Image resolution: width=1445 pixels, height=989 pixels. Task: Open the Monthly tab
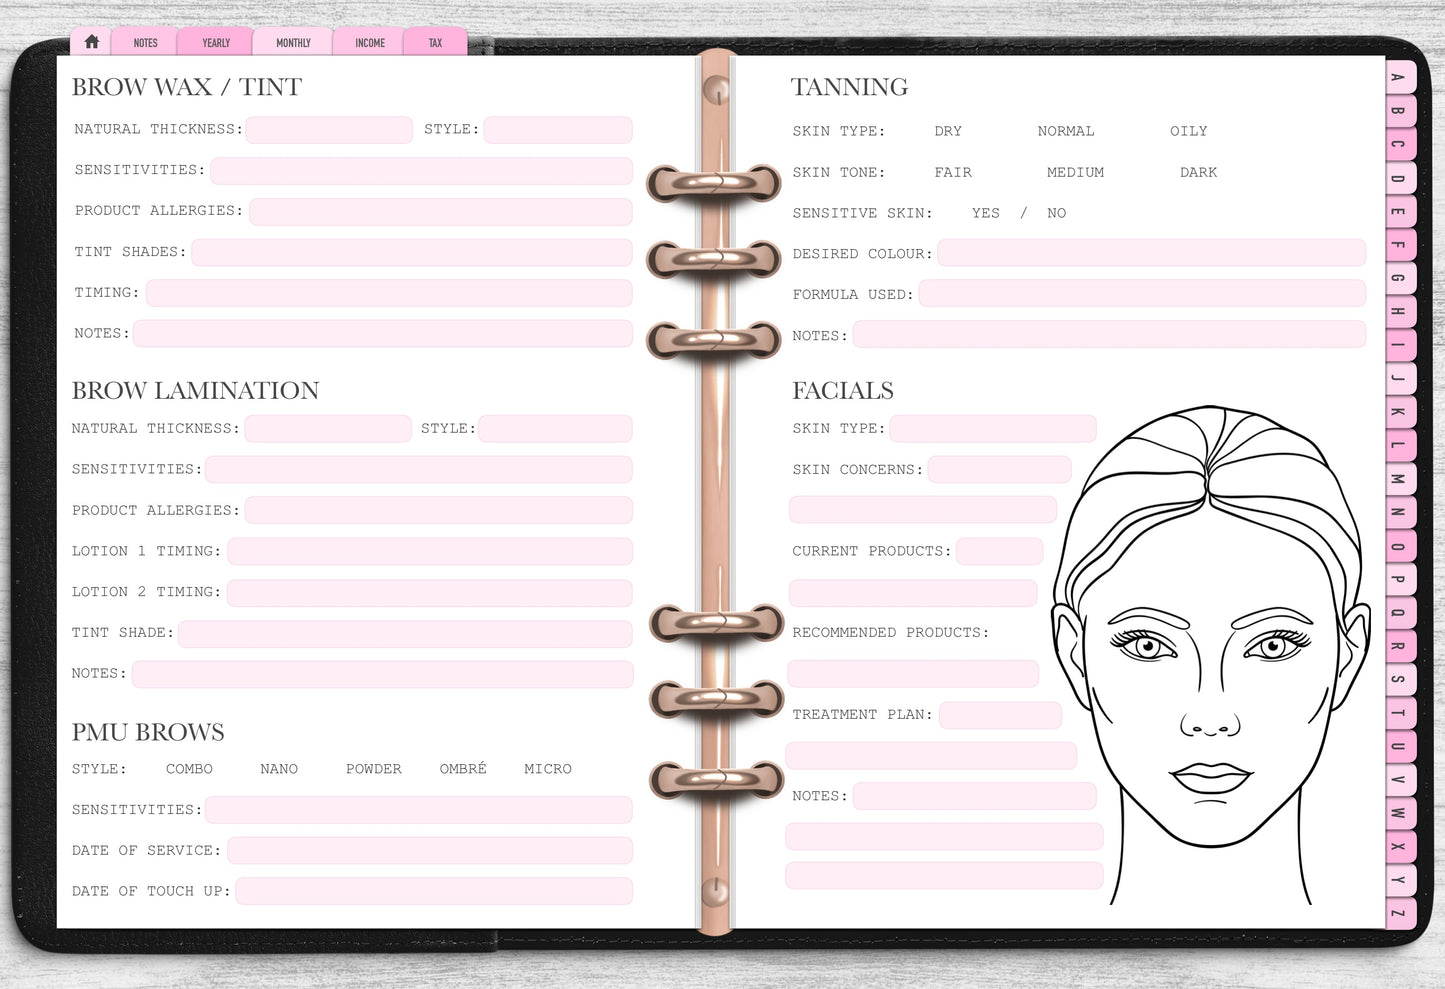[293, 43]
